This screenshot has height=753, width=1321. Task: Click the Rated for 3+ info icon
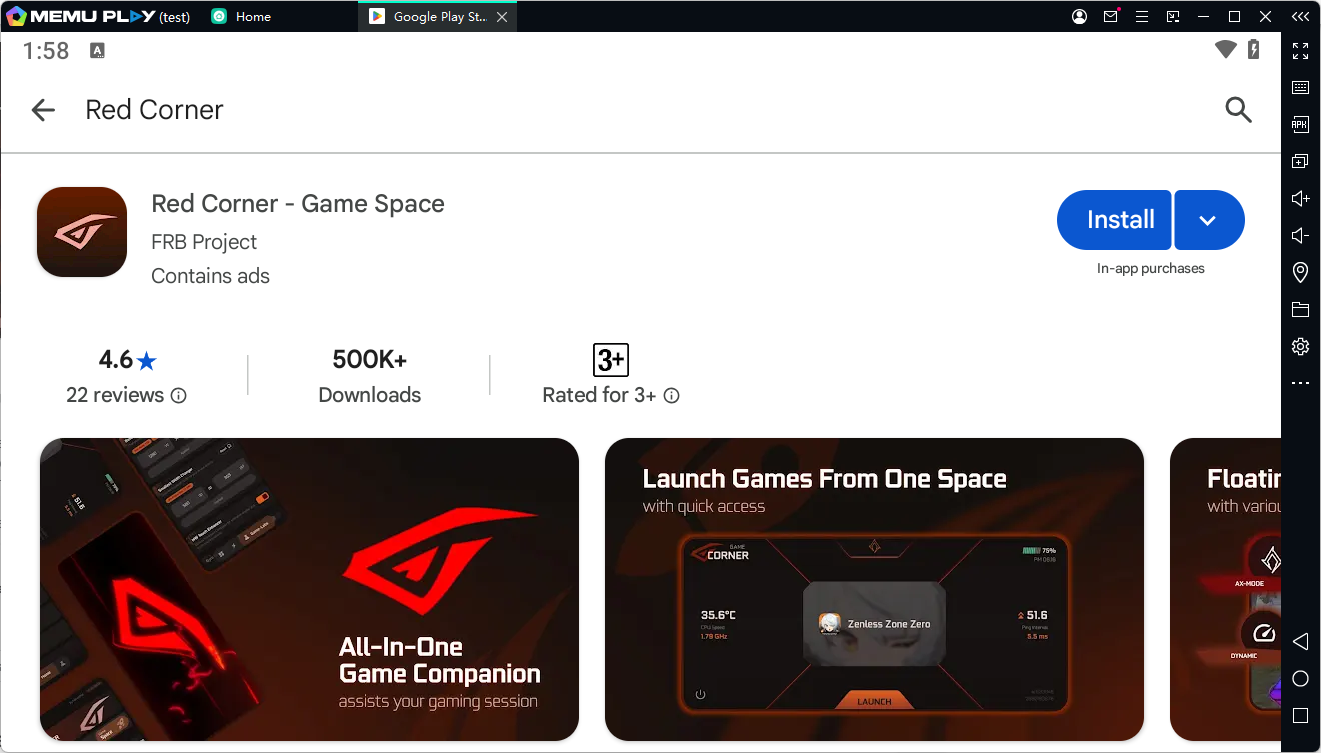[672, 396]
